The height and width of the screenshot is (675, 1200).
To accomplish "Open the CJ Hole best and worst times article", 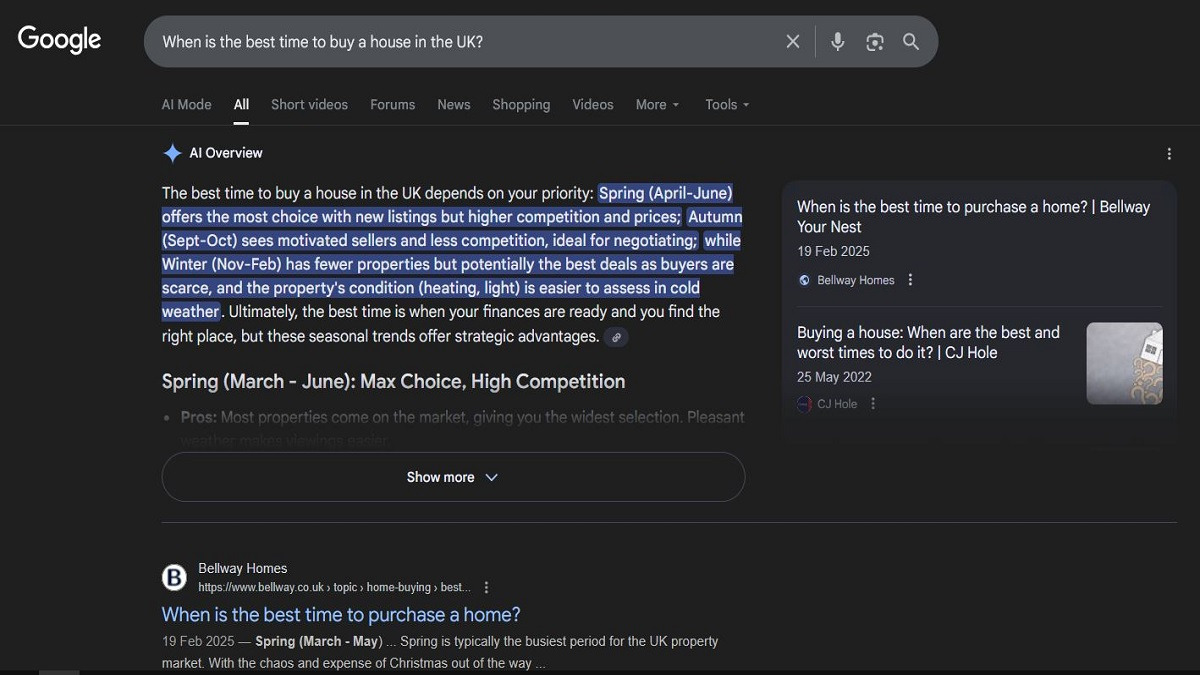I will pos(928,342).
